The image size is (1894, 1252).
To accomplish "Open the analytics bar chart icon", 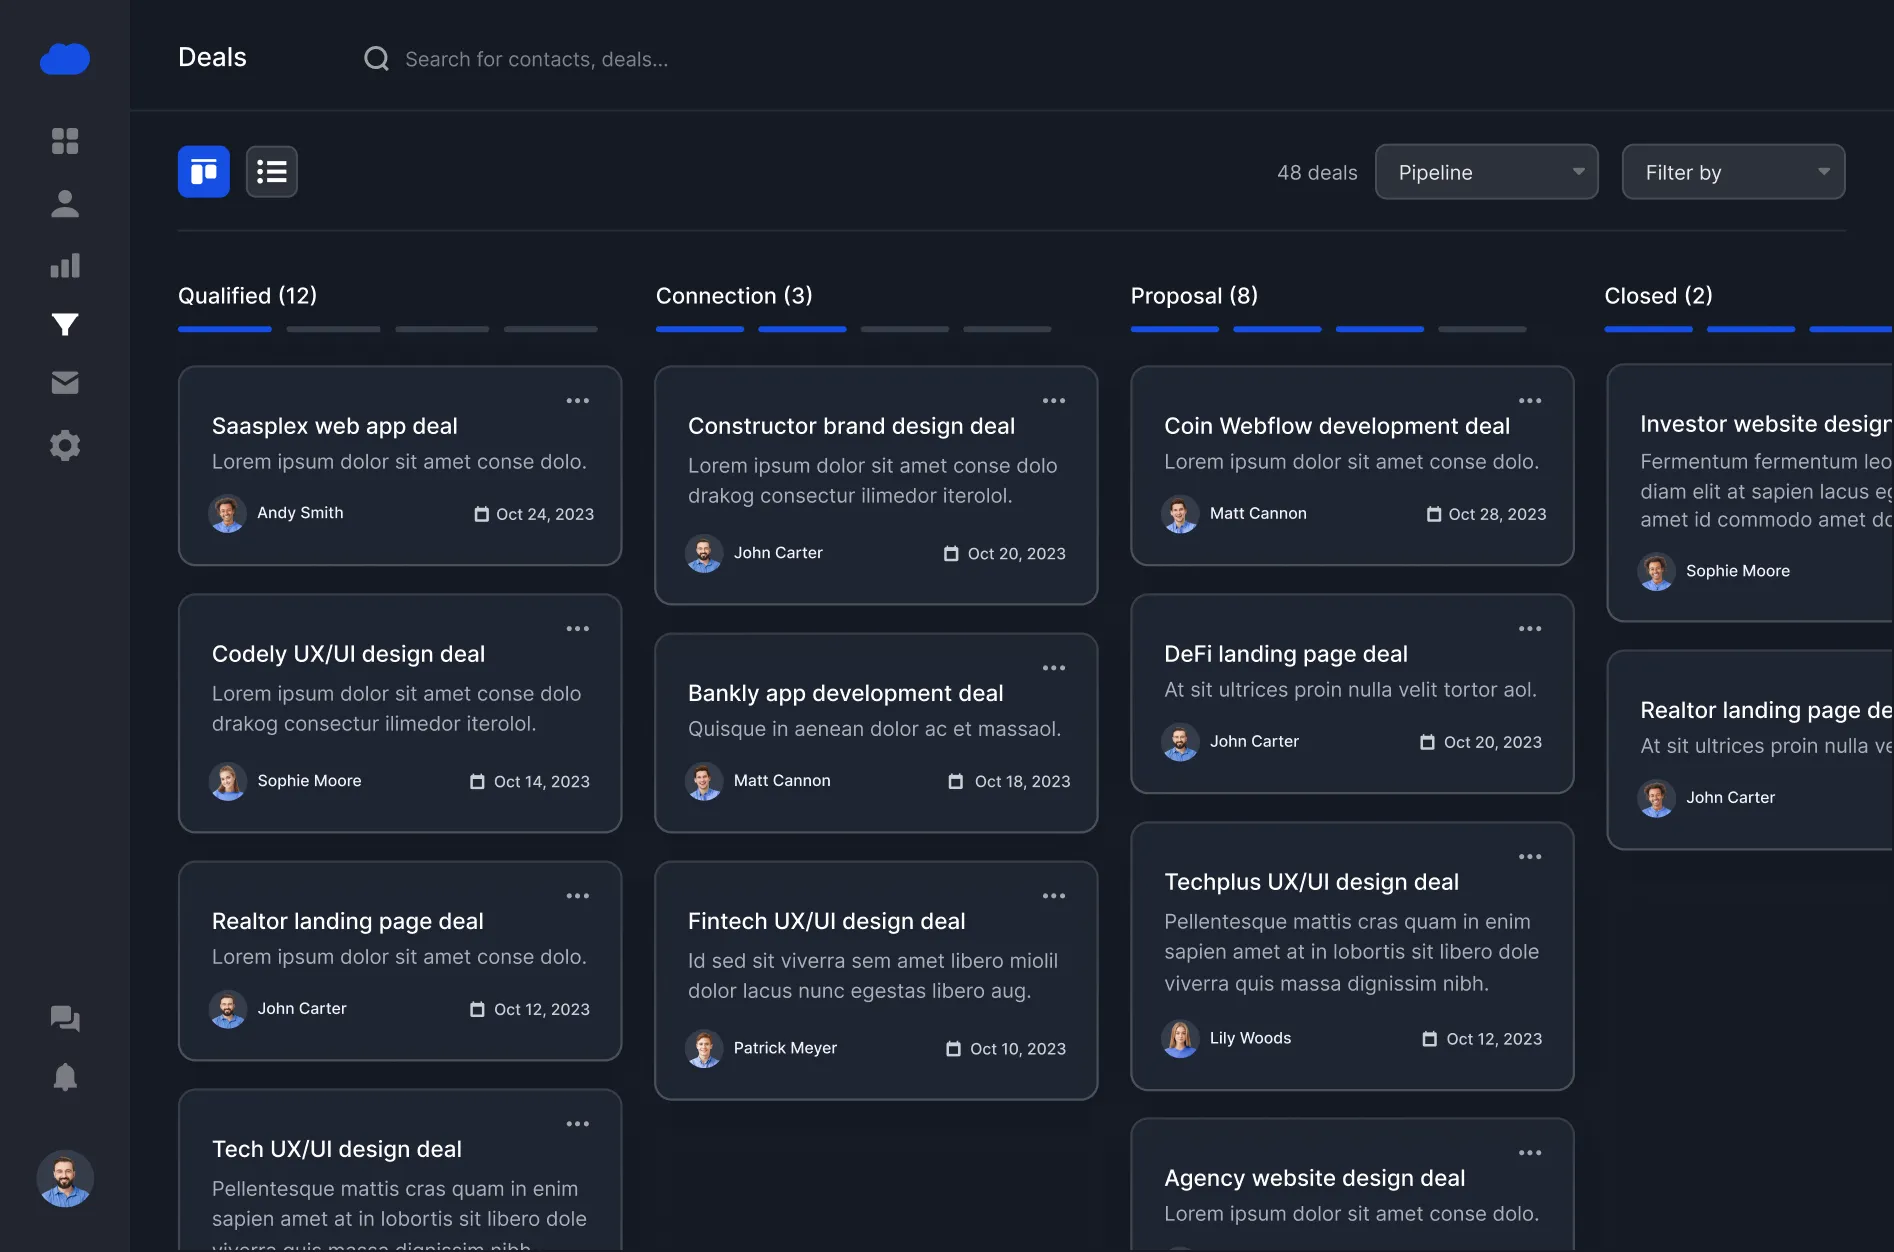I will pyautogui.click(x=65, y=266).
